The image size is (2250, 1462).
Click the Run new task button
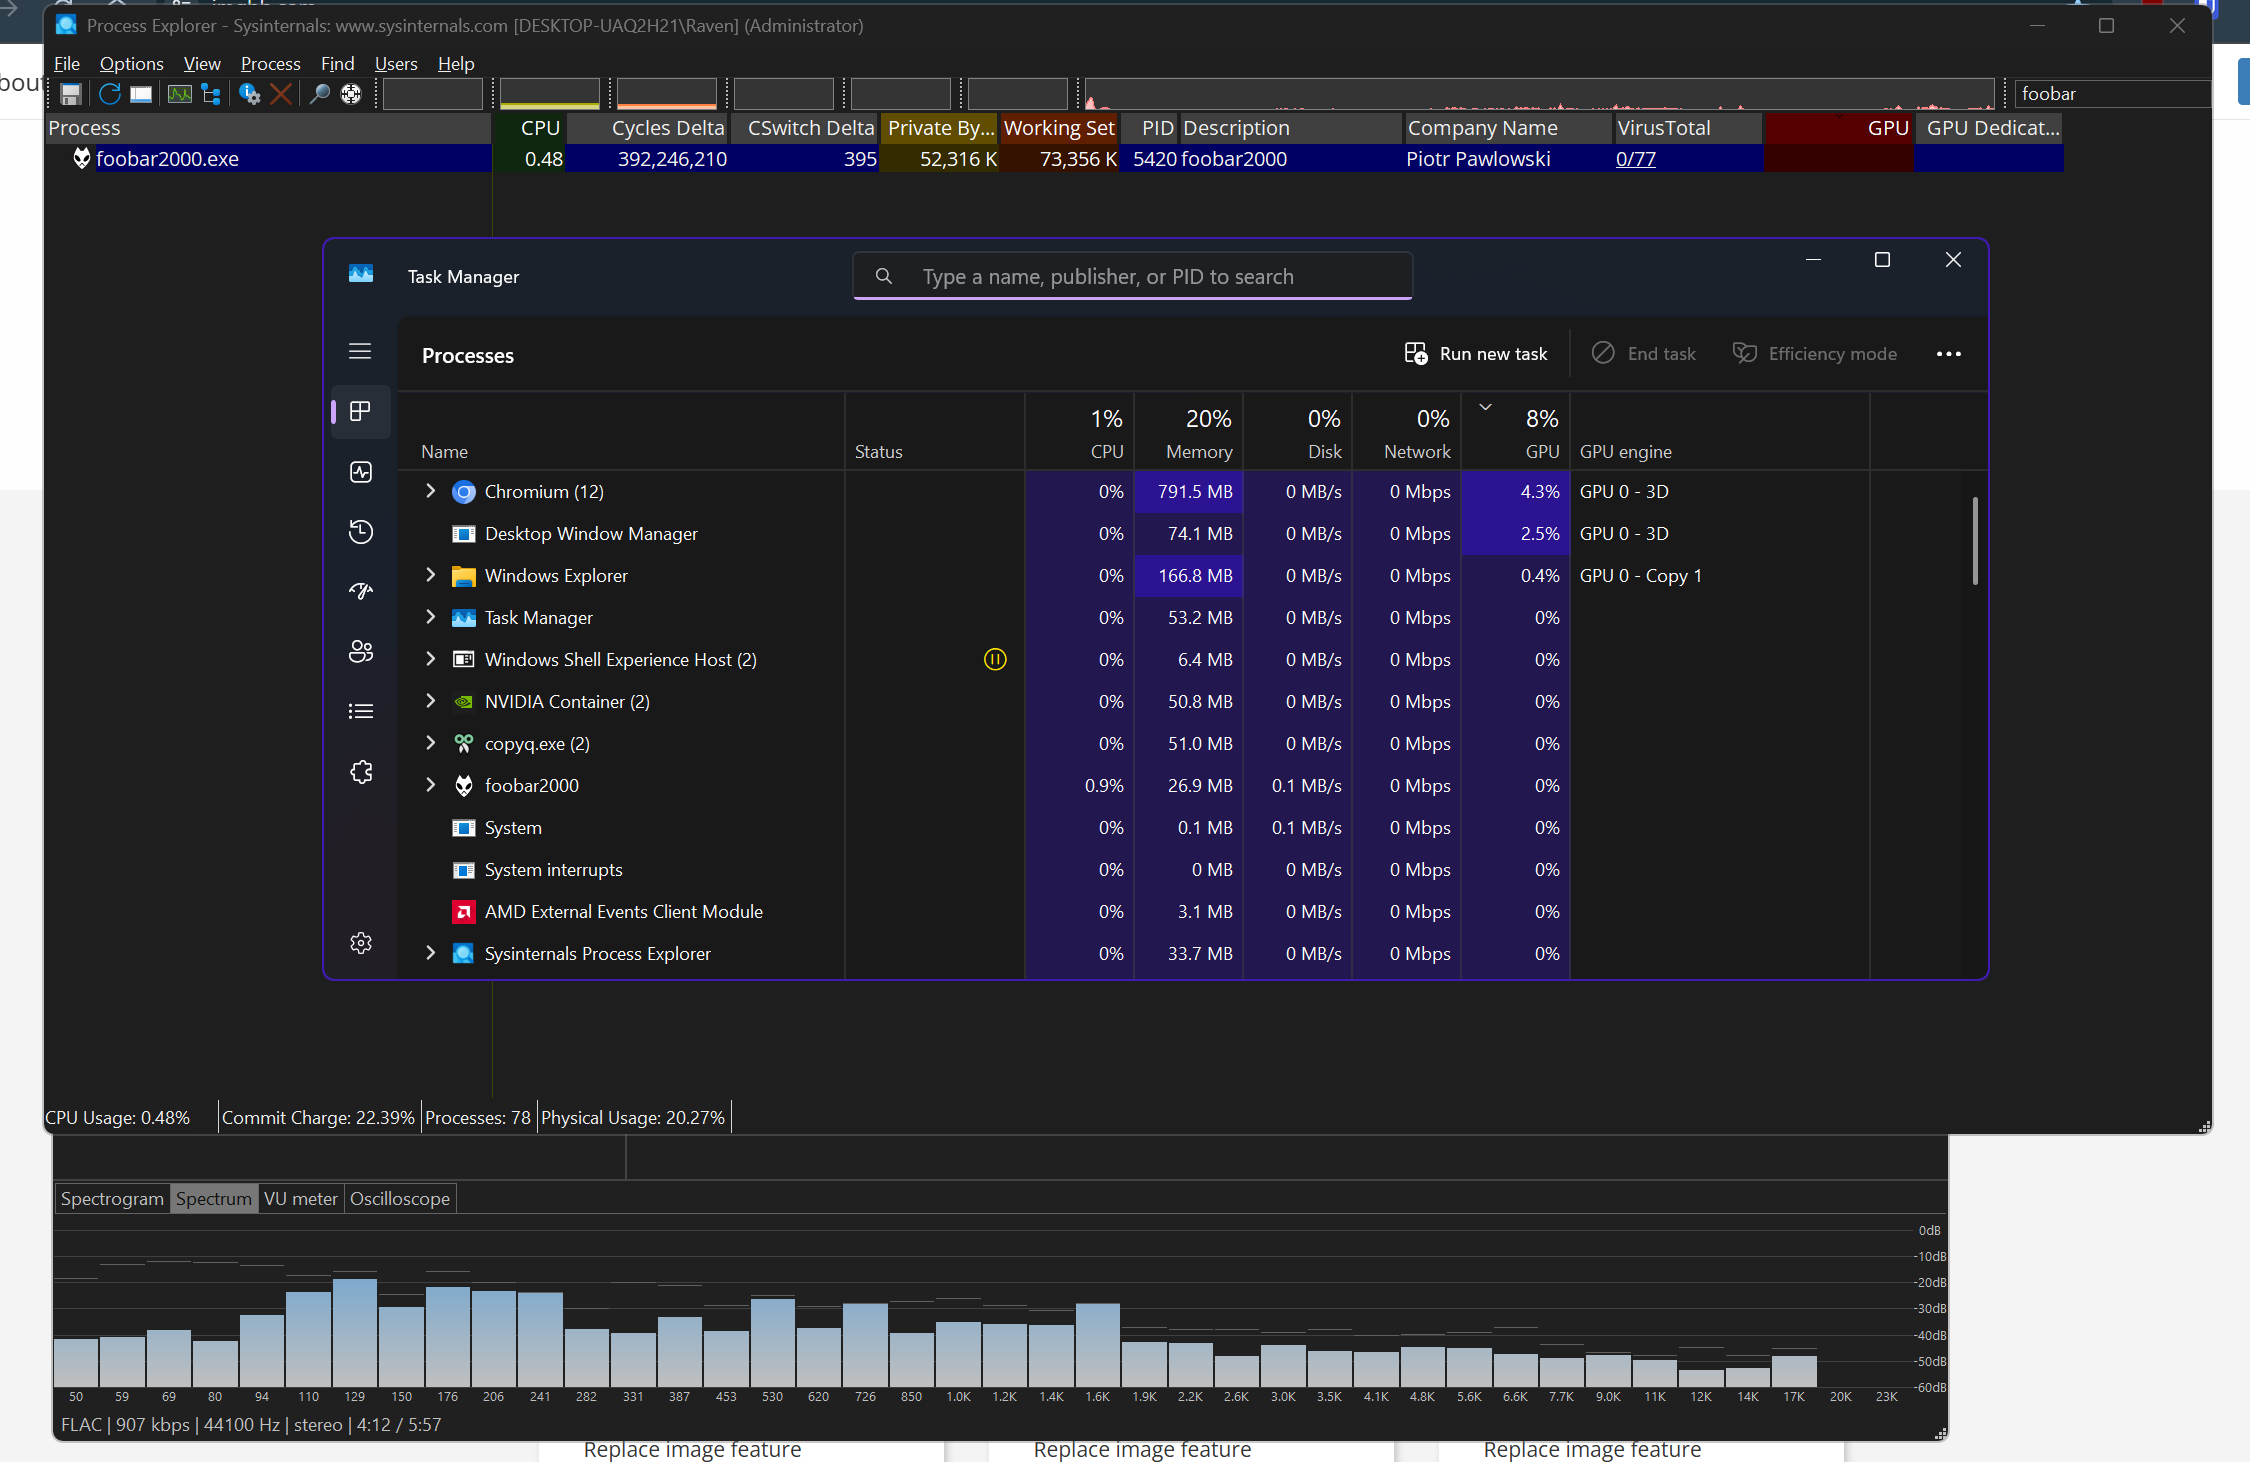click(1476, 354)
